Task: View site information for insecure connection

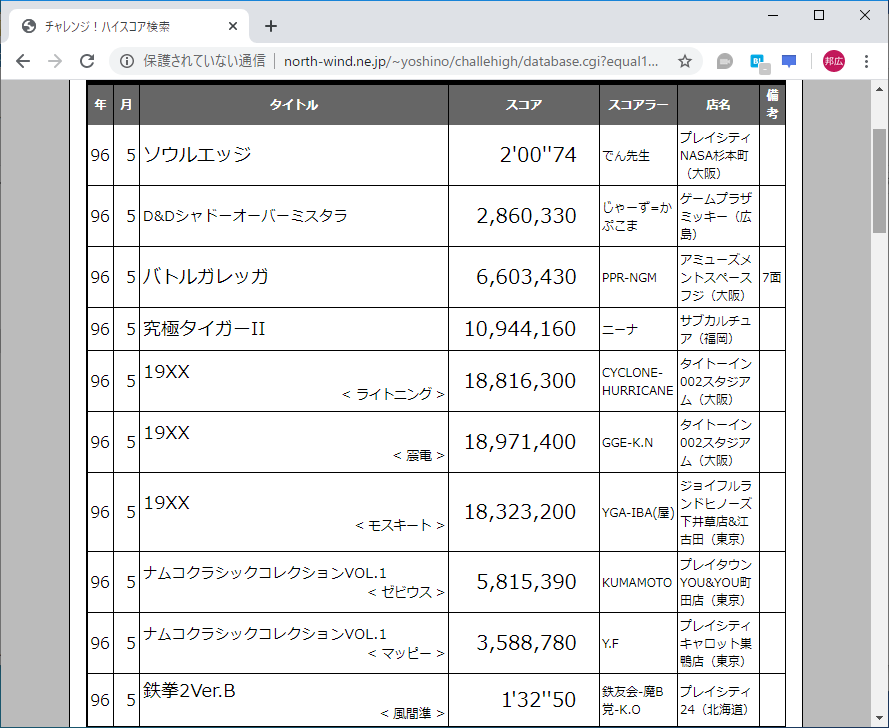Action: [x=127, y=61]
